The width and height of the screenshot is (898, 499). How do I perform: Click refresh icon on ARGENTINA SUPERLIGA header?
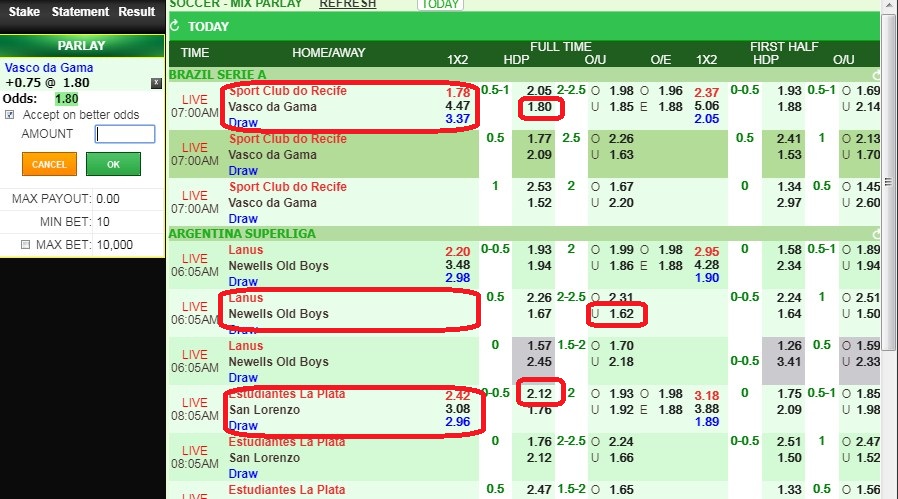(x=876, y=234)
